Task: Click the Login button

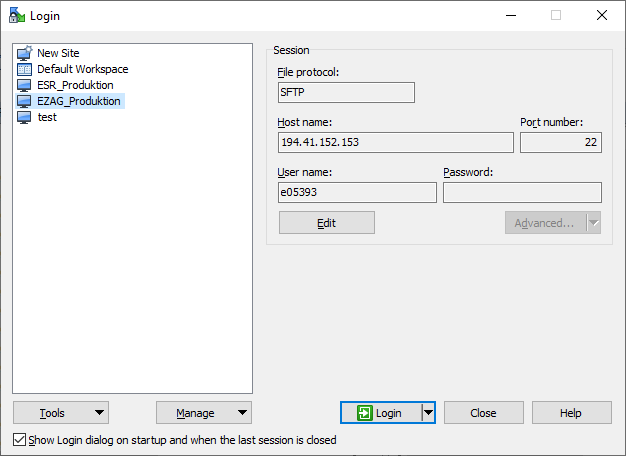Action: click(x=381, y=412)
